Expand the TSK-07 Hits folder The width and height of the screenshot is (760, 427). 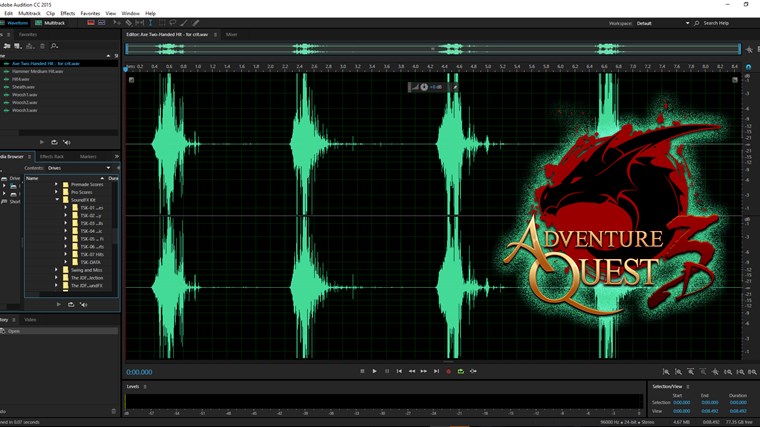coord(65,254)
